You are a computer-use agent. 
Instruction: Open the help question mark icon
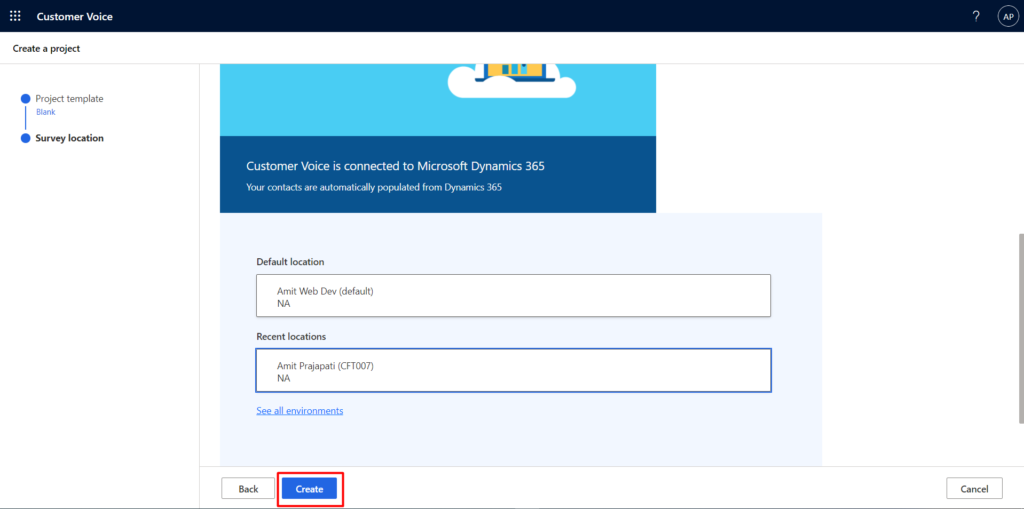[976, 16]
